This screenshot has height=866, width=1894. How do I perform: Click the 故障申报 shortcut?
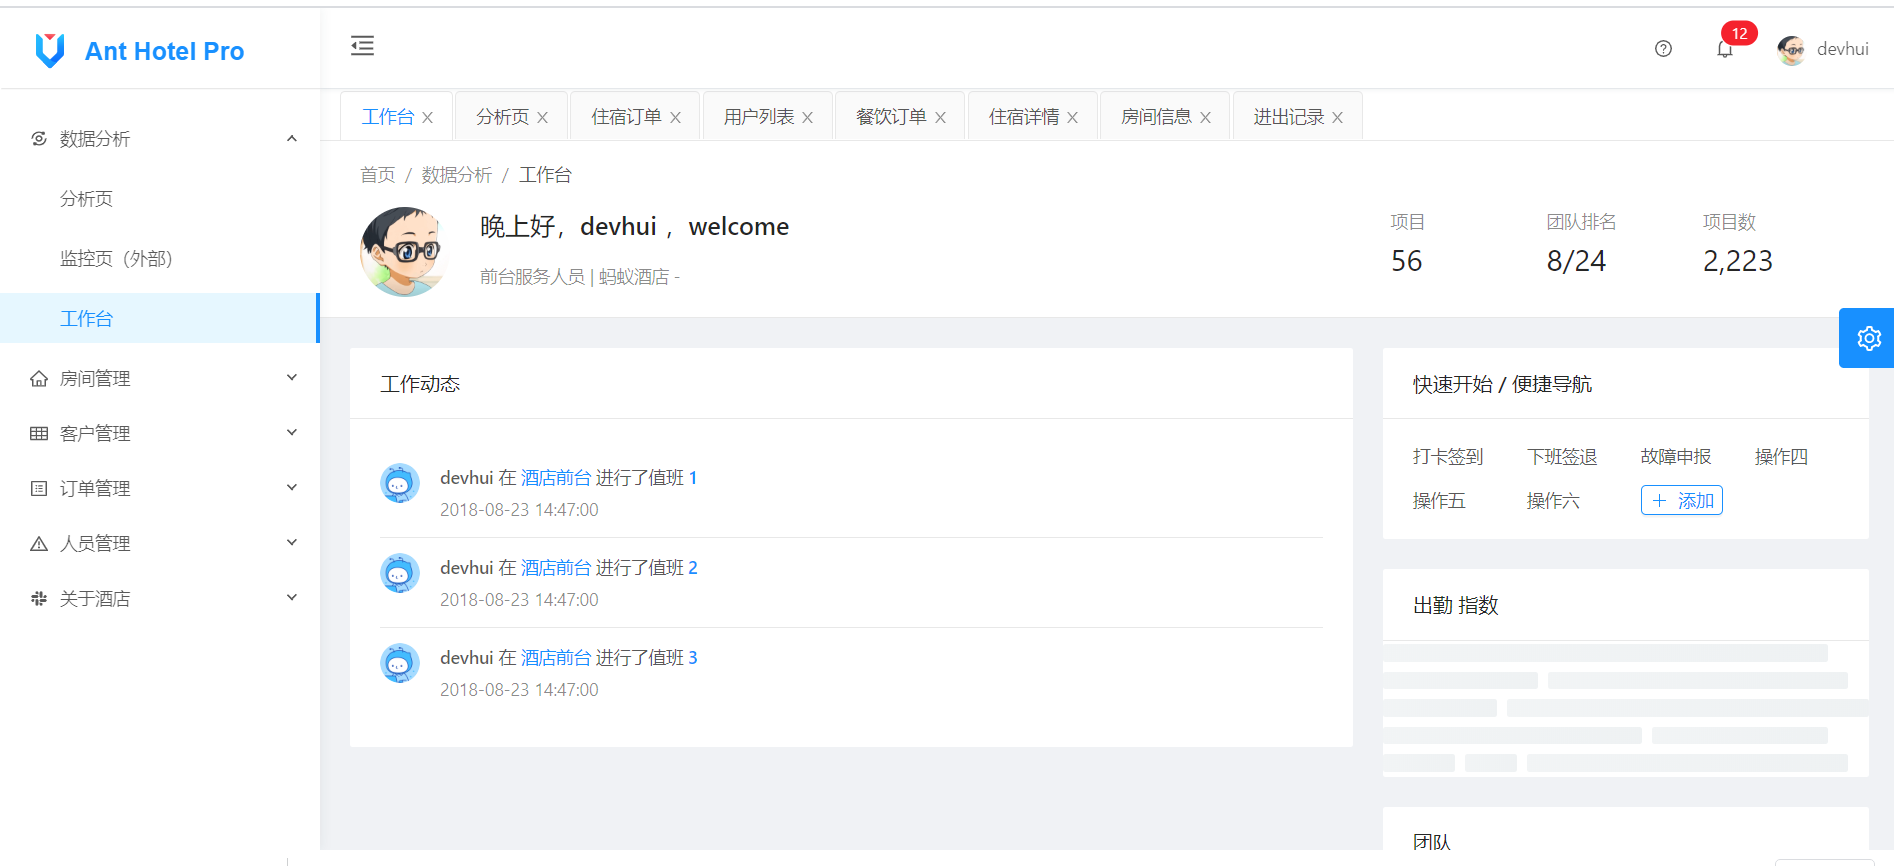point(1676,457)
